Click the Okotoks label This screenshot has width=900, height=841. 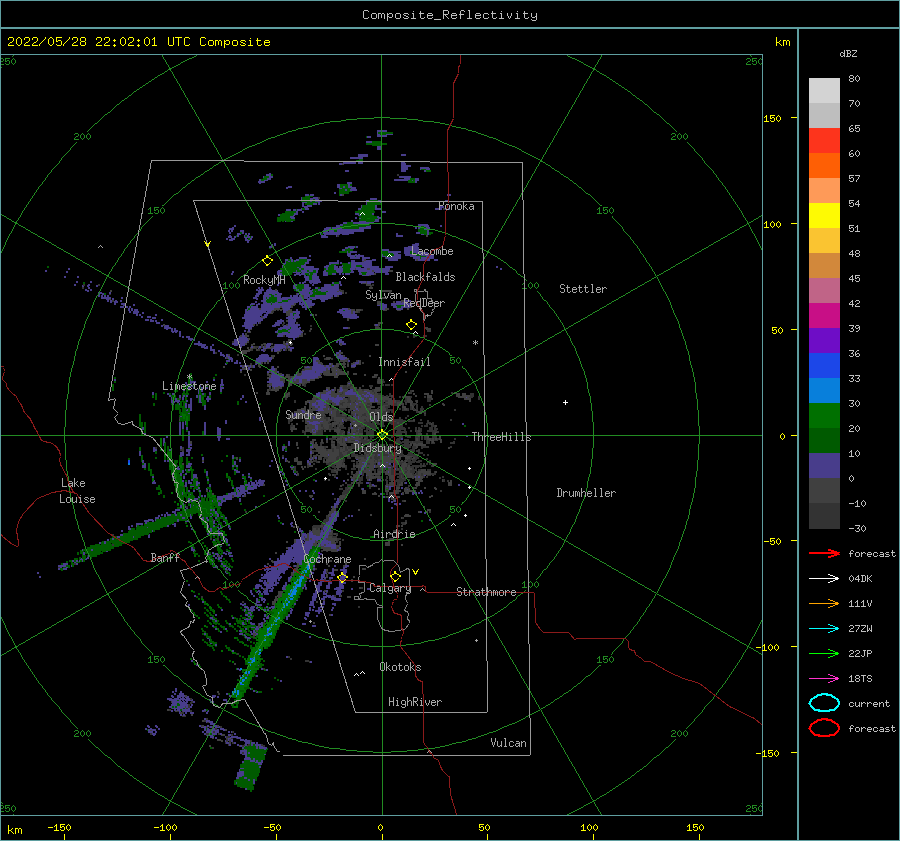click(x=400, y=667)
